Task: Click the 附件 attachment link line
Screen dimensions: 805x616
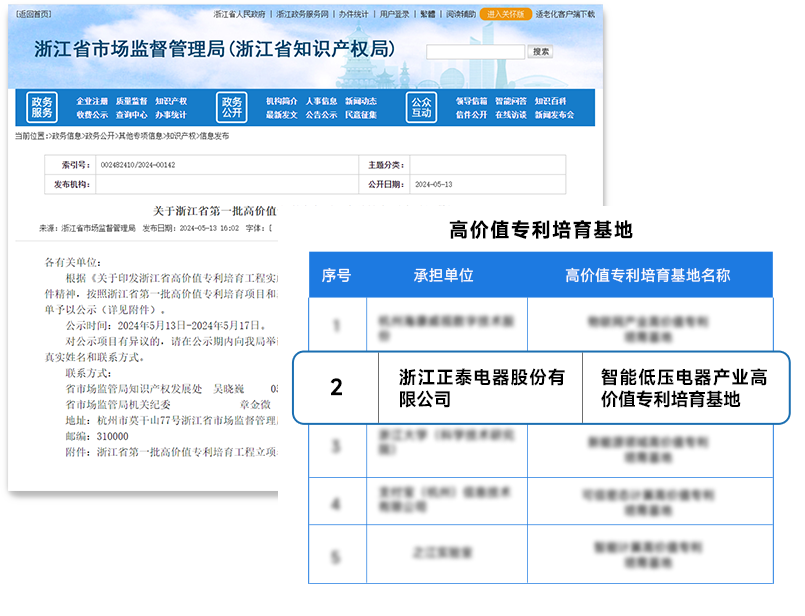Action: tap(171, 452)
